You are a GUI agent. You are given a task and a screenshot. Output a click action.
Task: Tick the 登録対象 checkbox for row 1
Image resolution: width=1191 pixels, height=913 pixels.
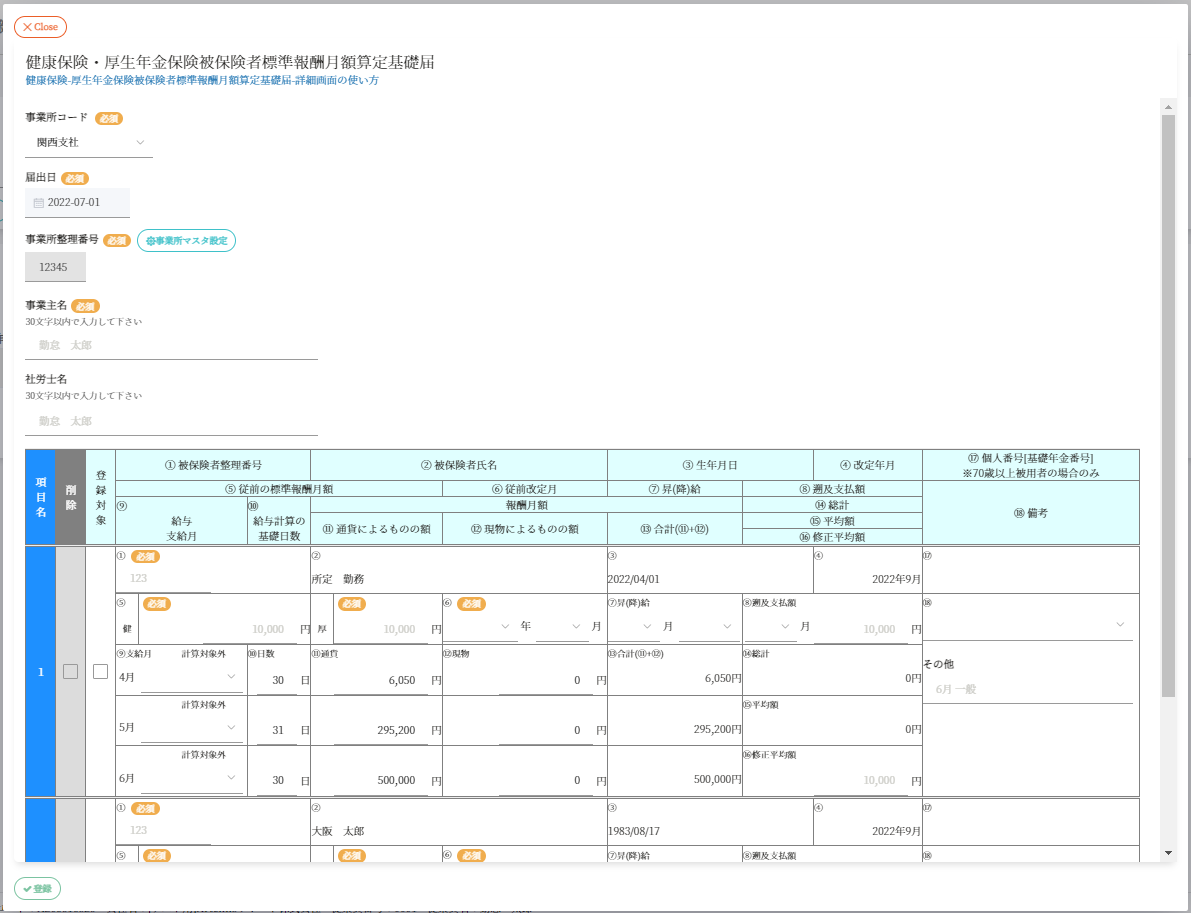tap(100, 672)
